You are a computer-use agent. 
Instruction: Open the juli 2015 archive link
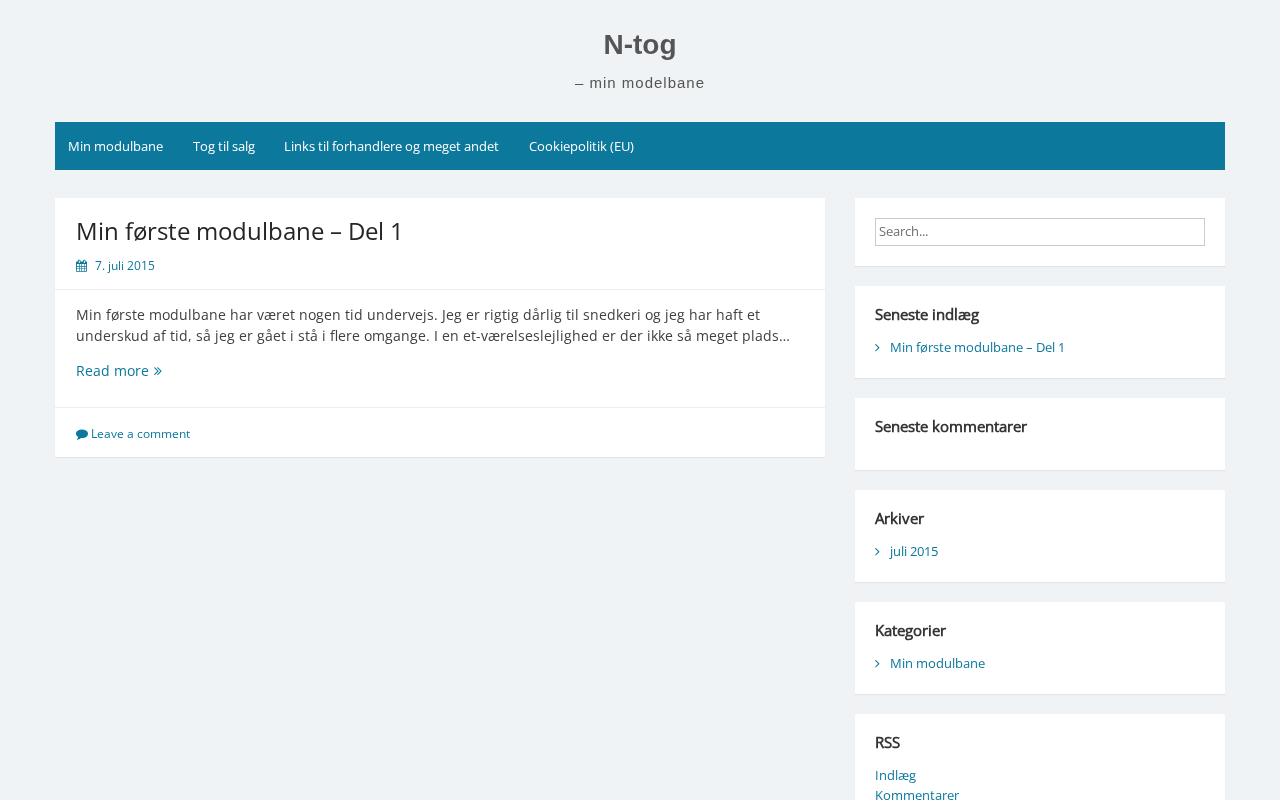coord(914,552)
